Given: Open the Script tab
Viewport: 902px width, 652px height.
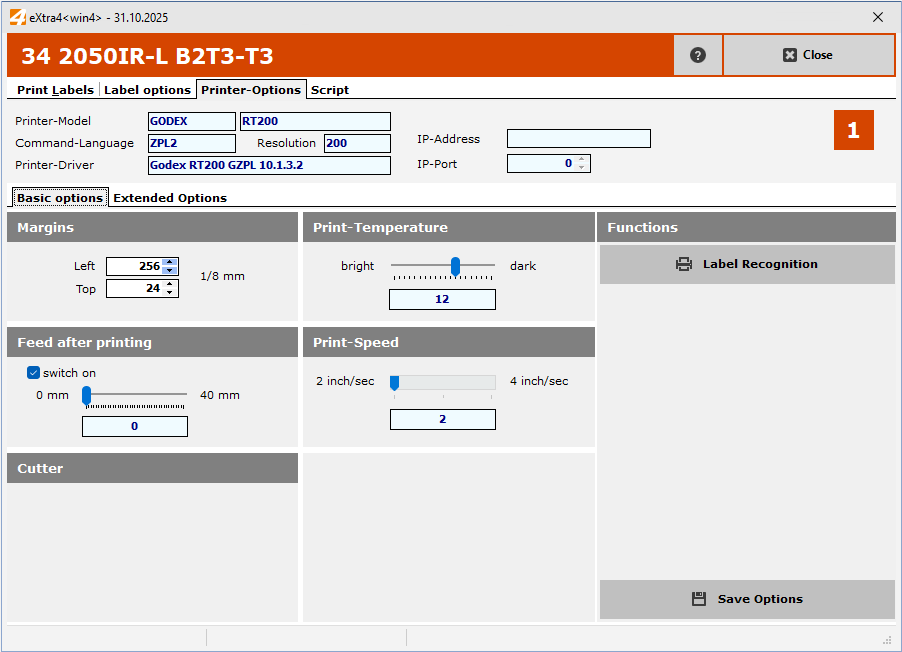Looking at the screenshot, I should coord(330,90).
